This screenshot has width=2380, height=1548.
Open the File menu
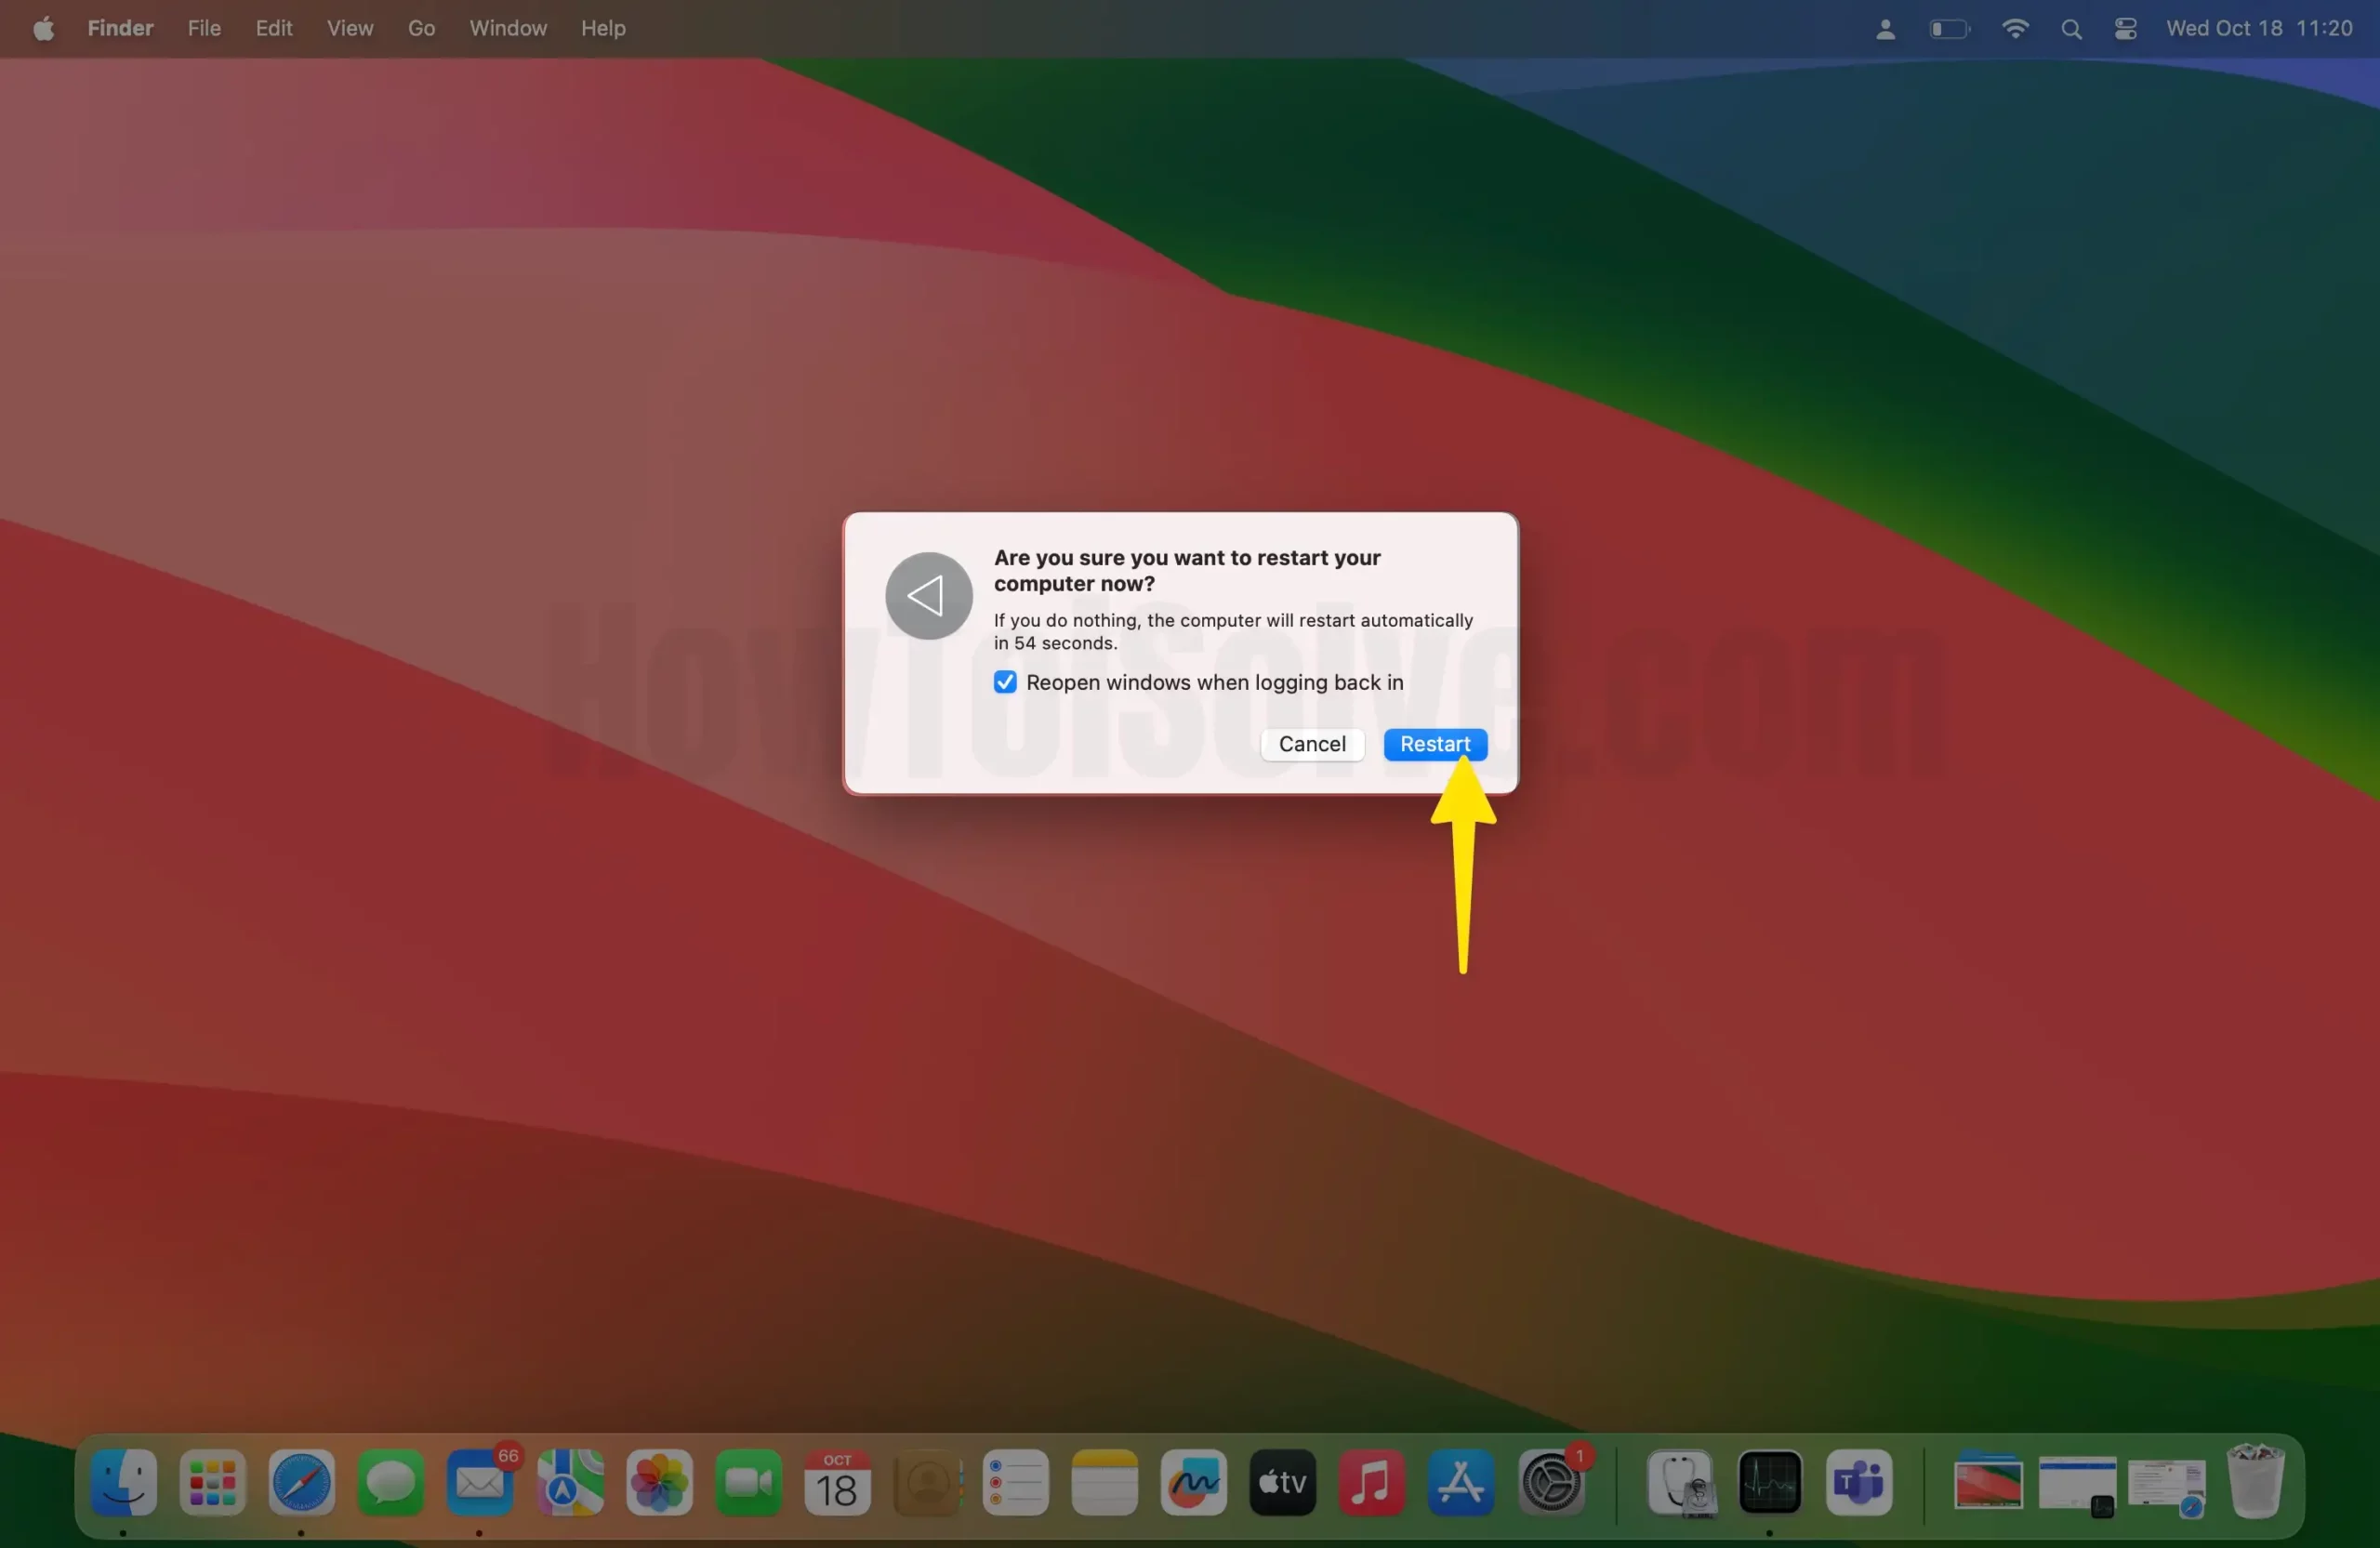click(x=204, y=28)
